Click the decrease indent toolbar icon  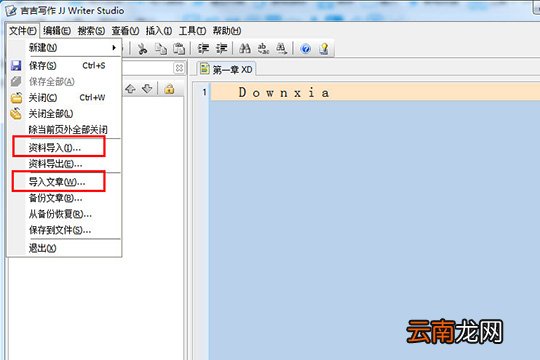203,49
